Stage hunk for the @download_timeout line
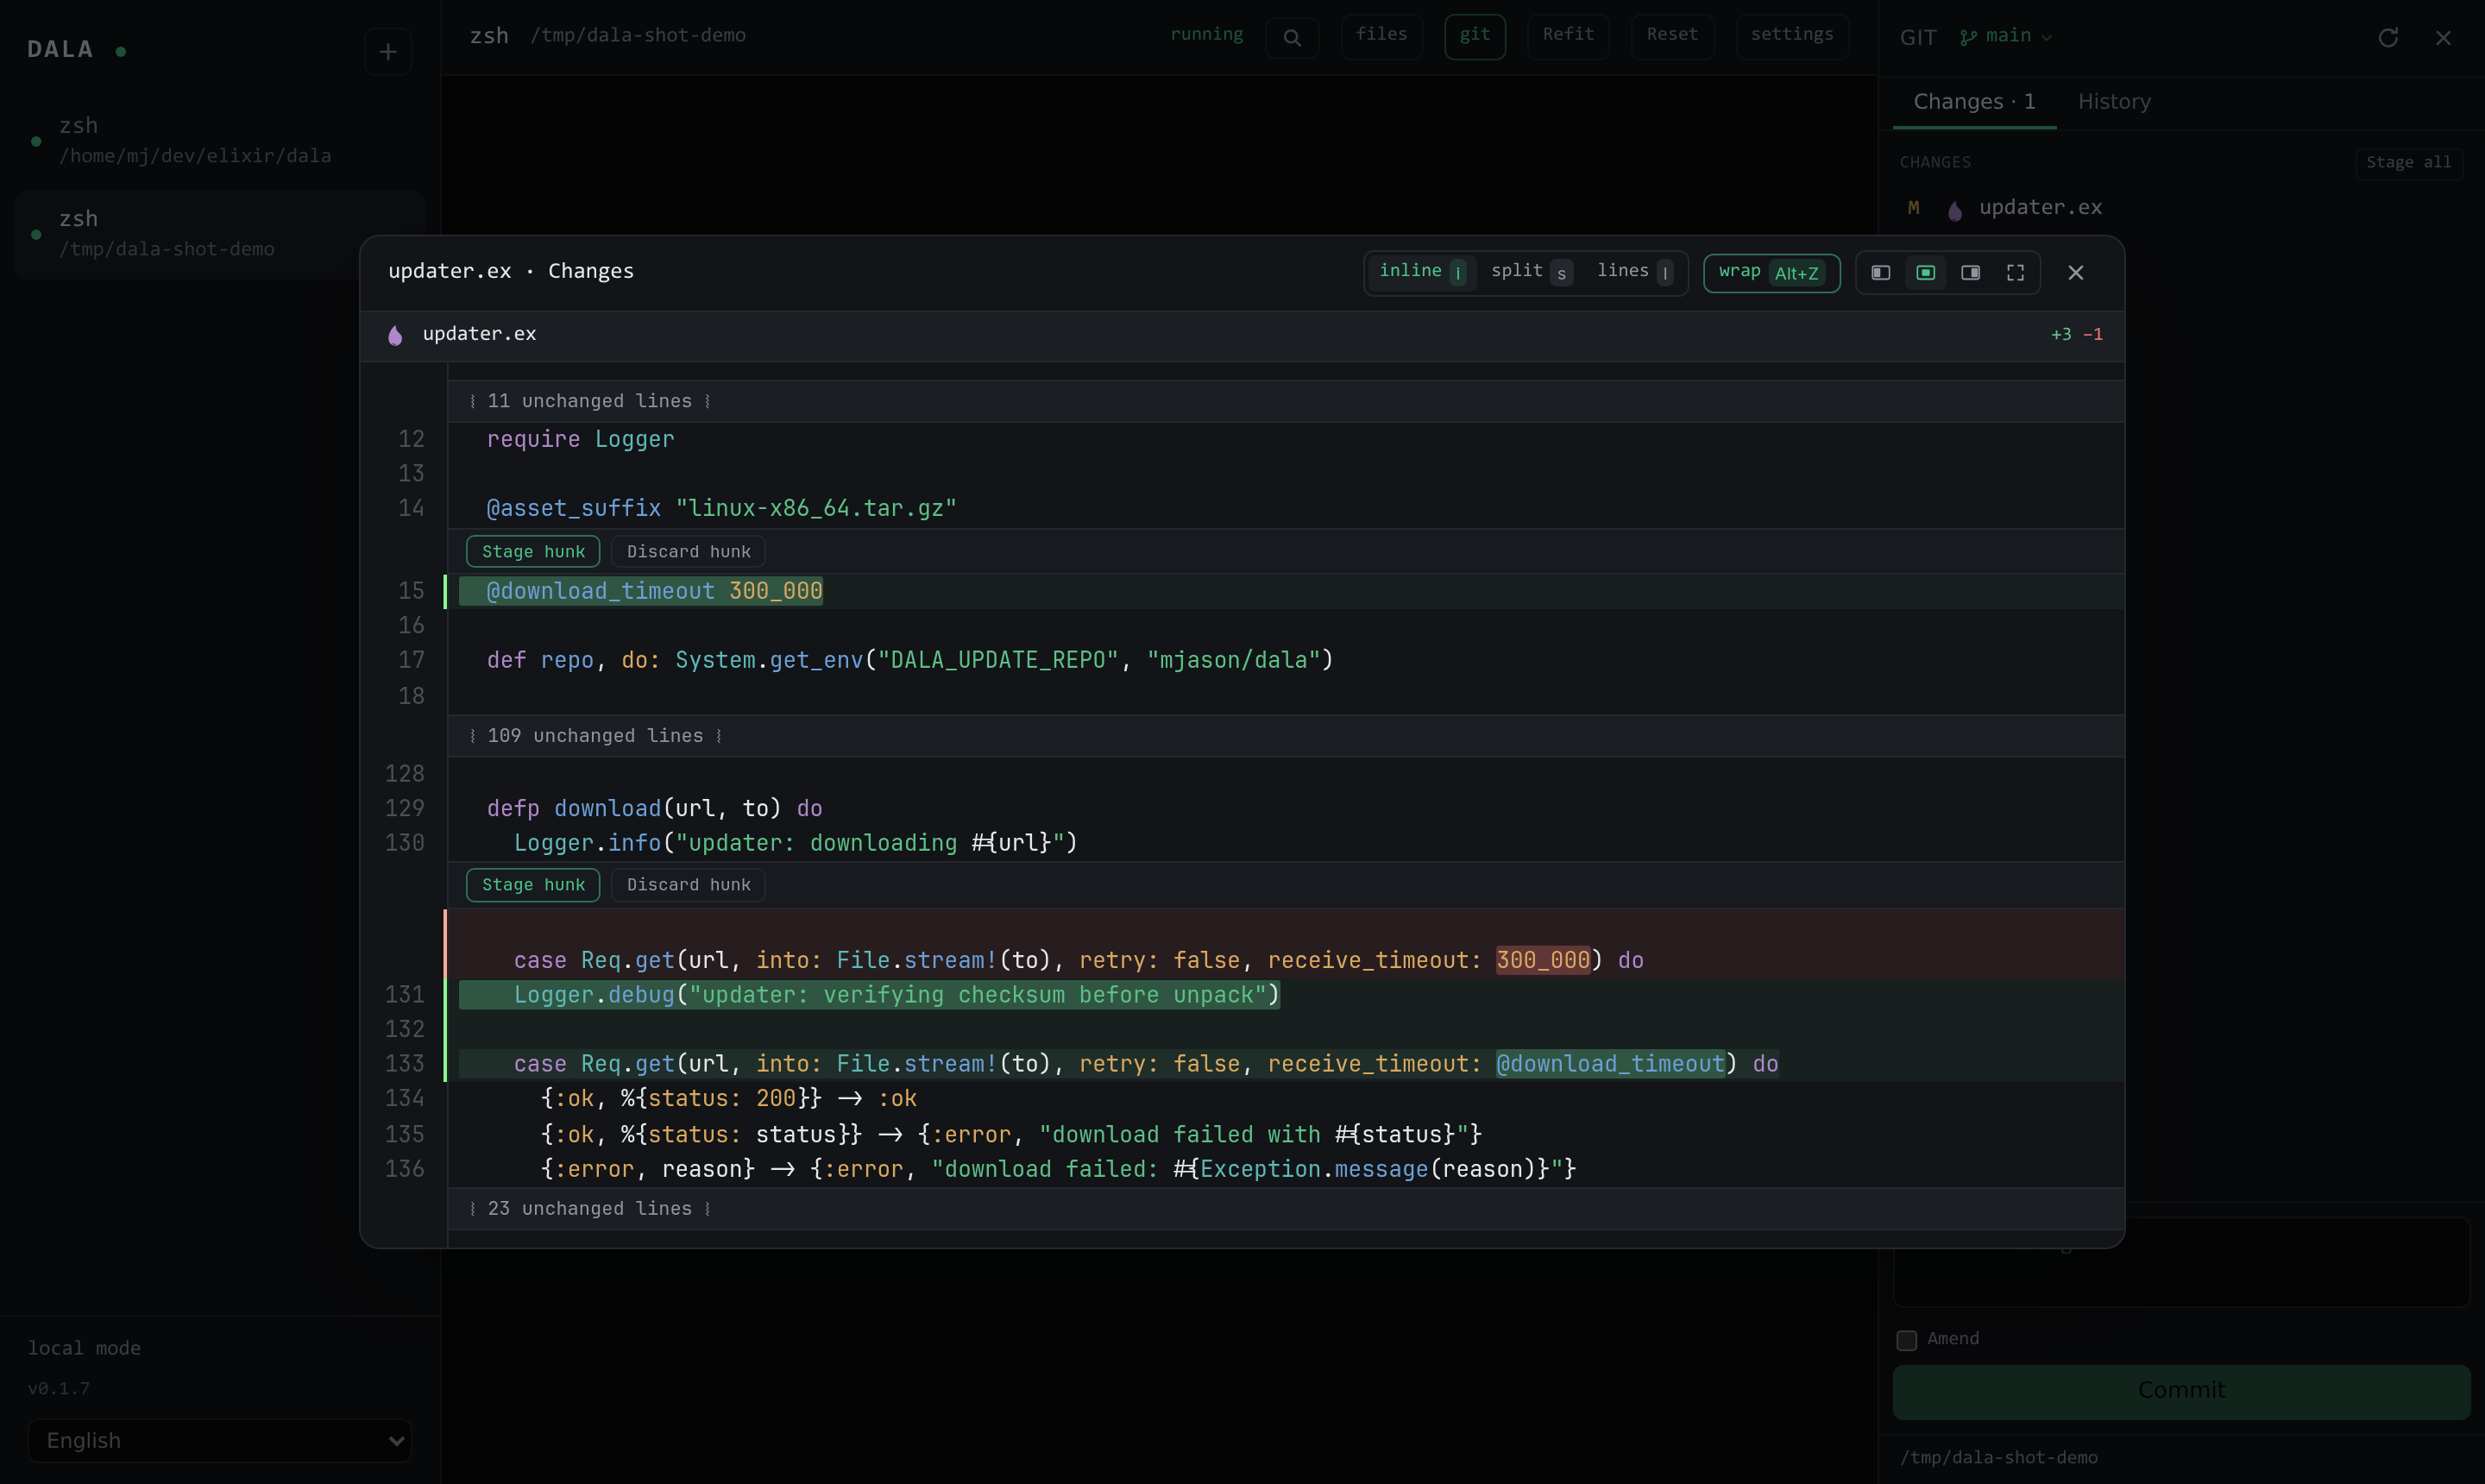The image size is (2485, 1484). tap(533, 552)
